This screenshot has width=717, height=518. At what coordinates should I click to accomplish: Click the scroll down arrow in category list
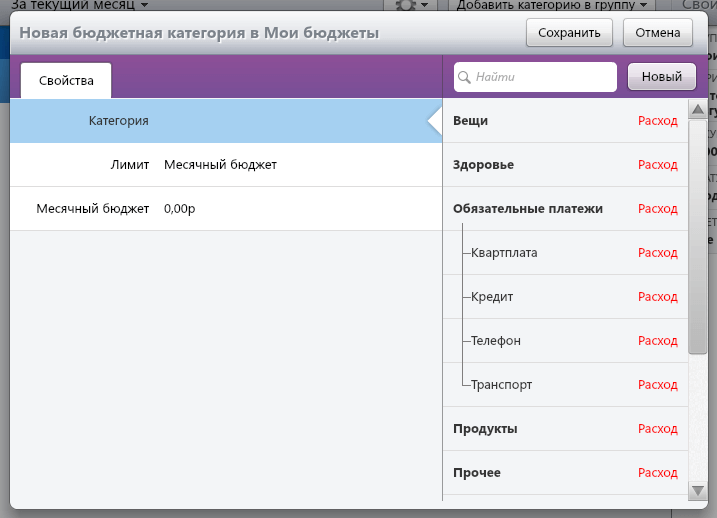[698, 491]
